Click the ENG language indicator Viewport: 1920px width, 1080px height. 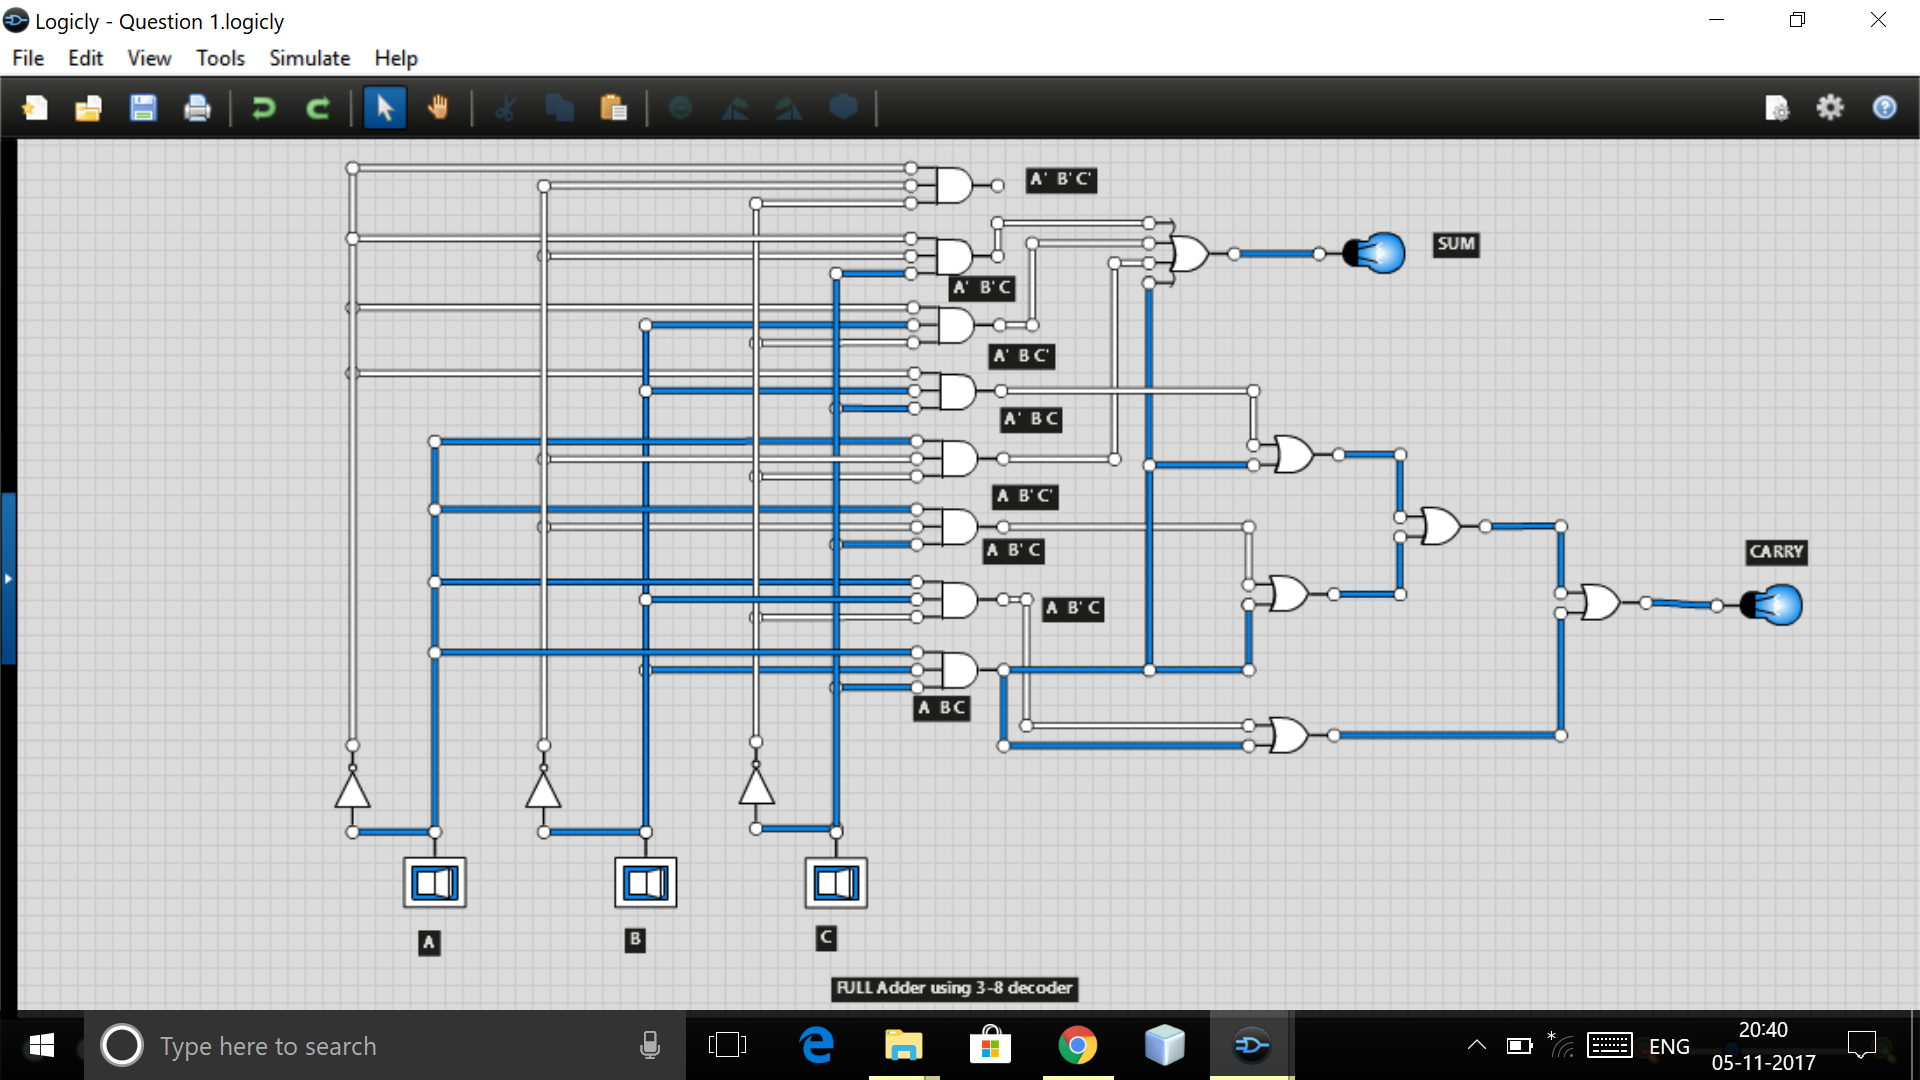pyautogui.click(x=1669, y=1047)
